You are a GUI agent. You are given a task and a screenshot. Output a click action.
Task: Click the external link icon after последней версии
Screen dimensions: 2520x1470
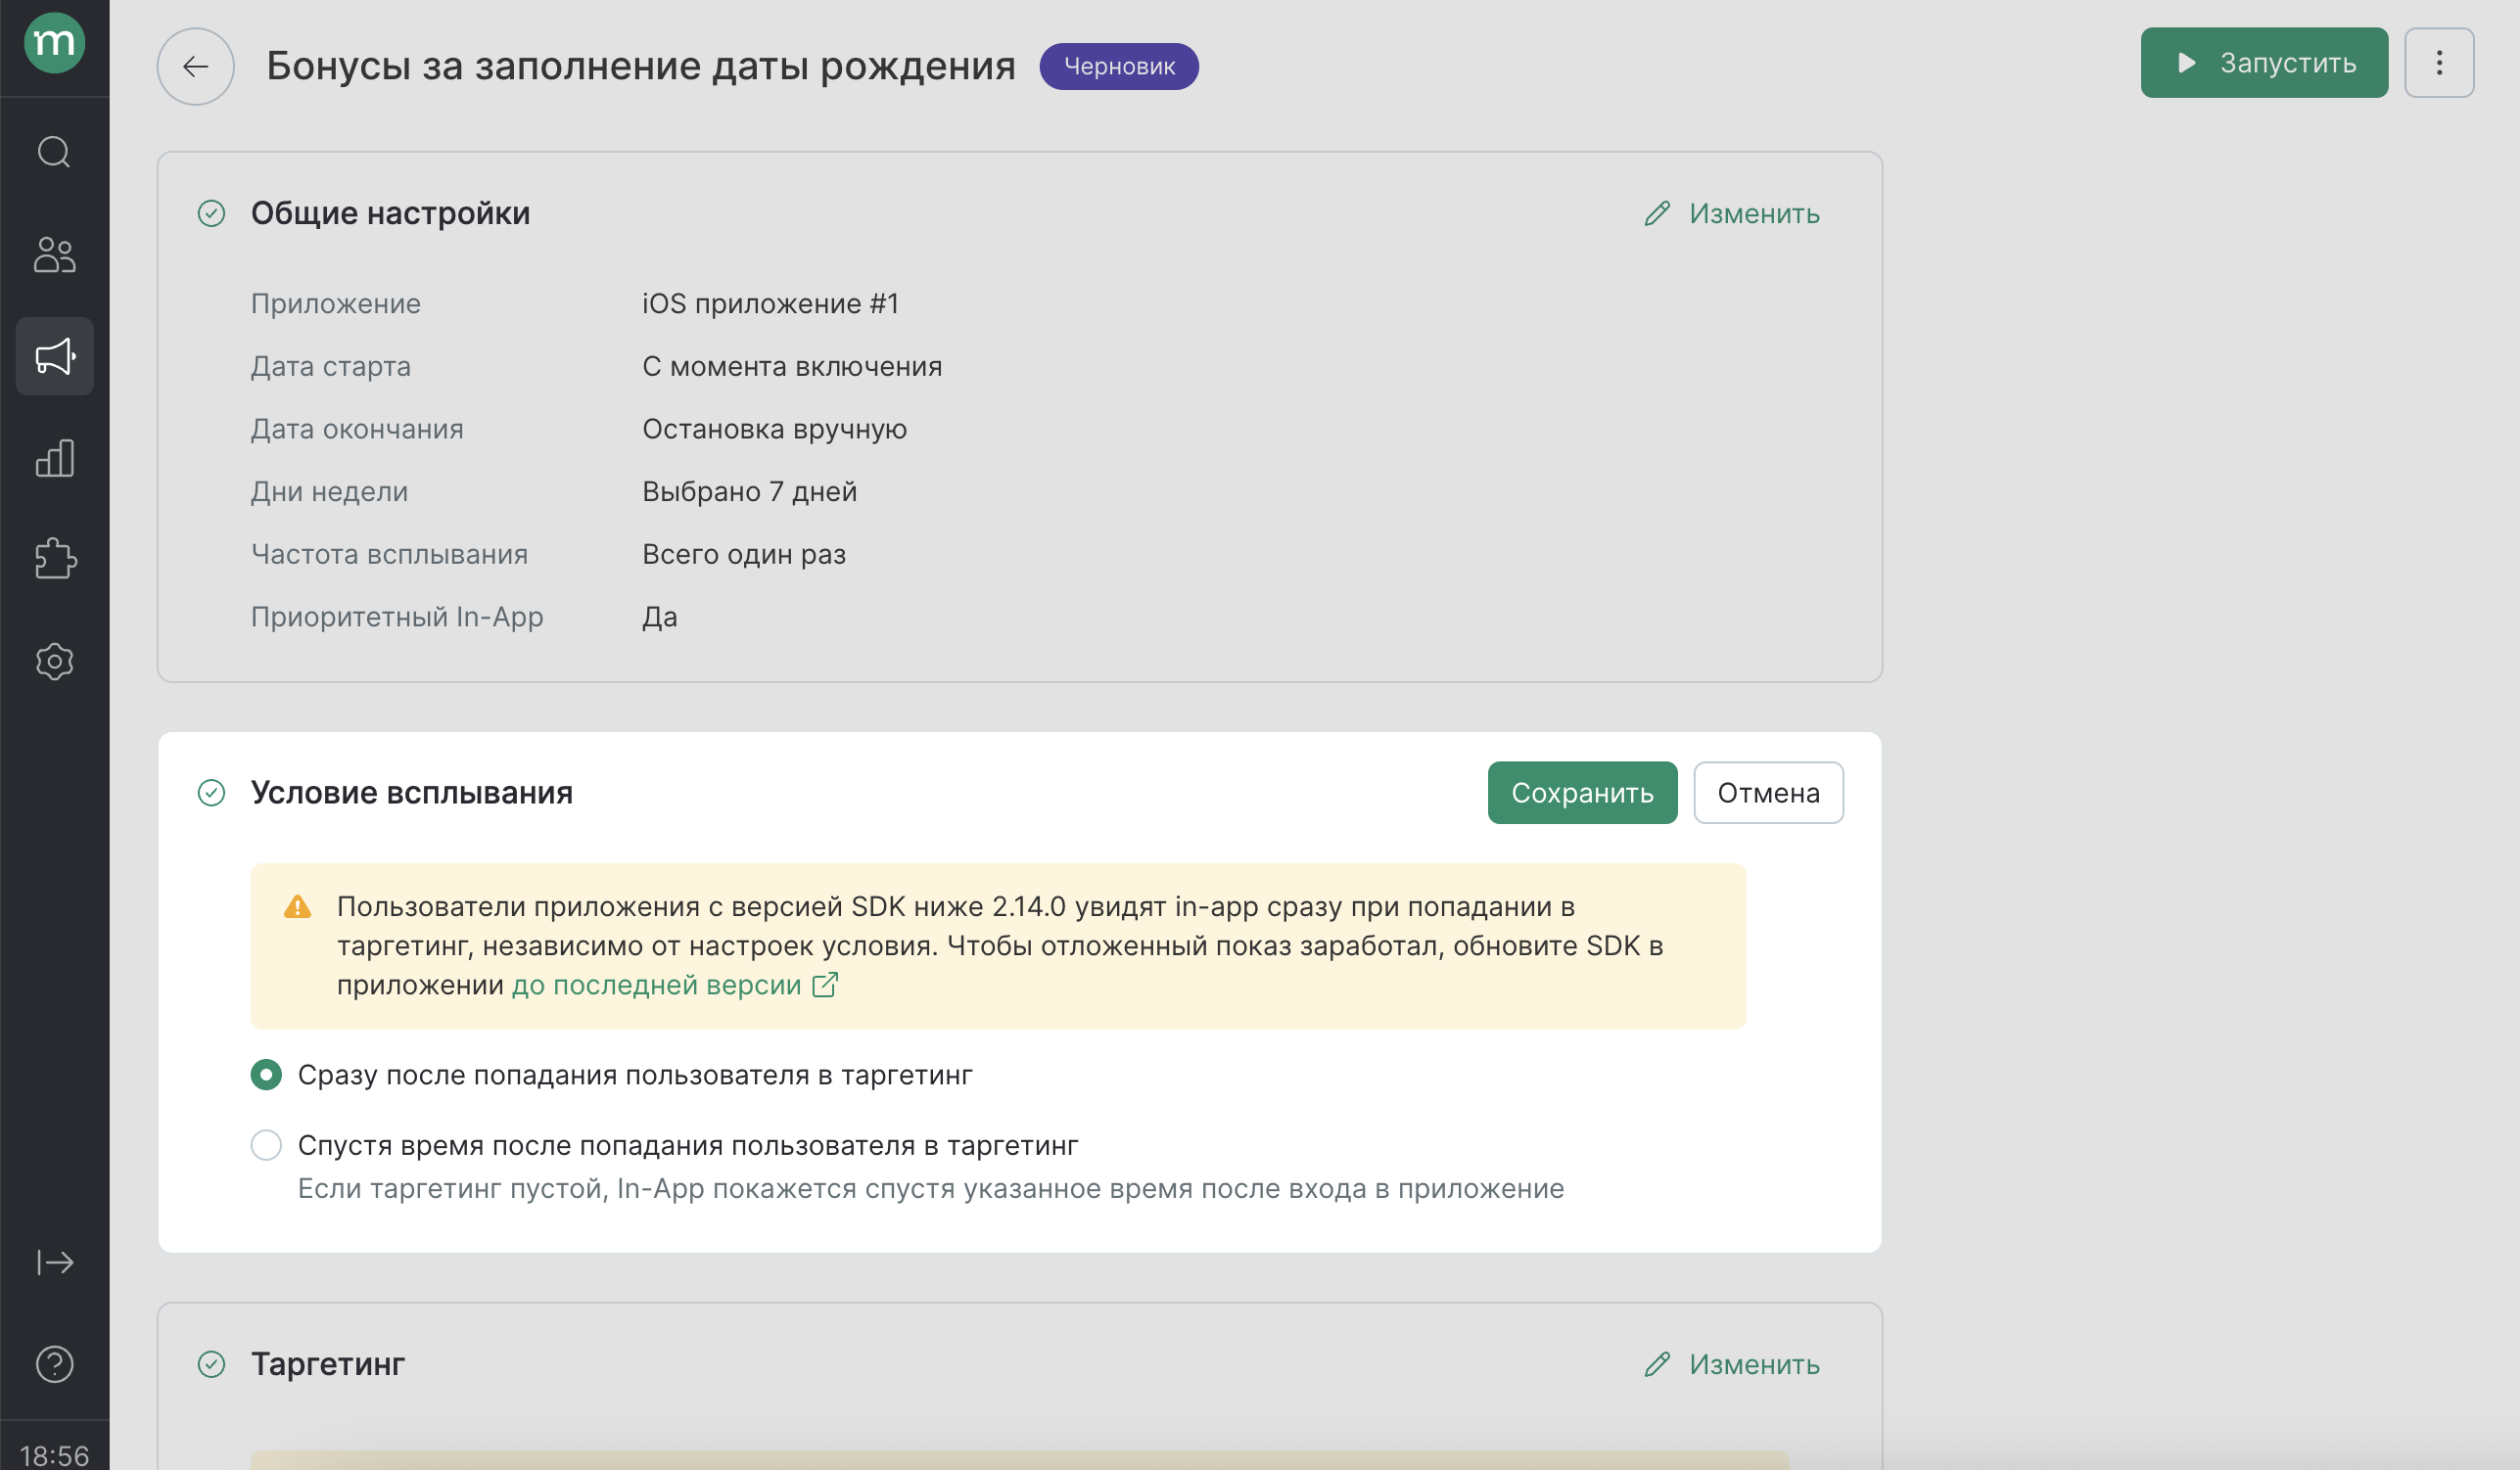tap(825, 985)
